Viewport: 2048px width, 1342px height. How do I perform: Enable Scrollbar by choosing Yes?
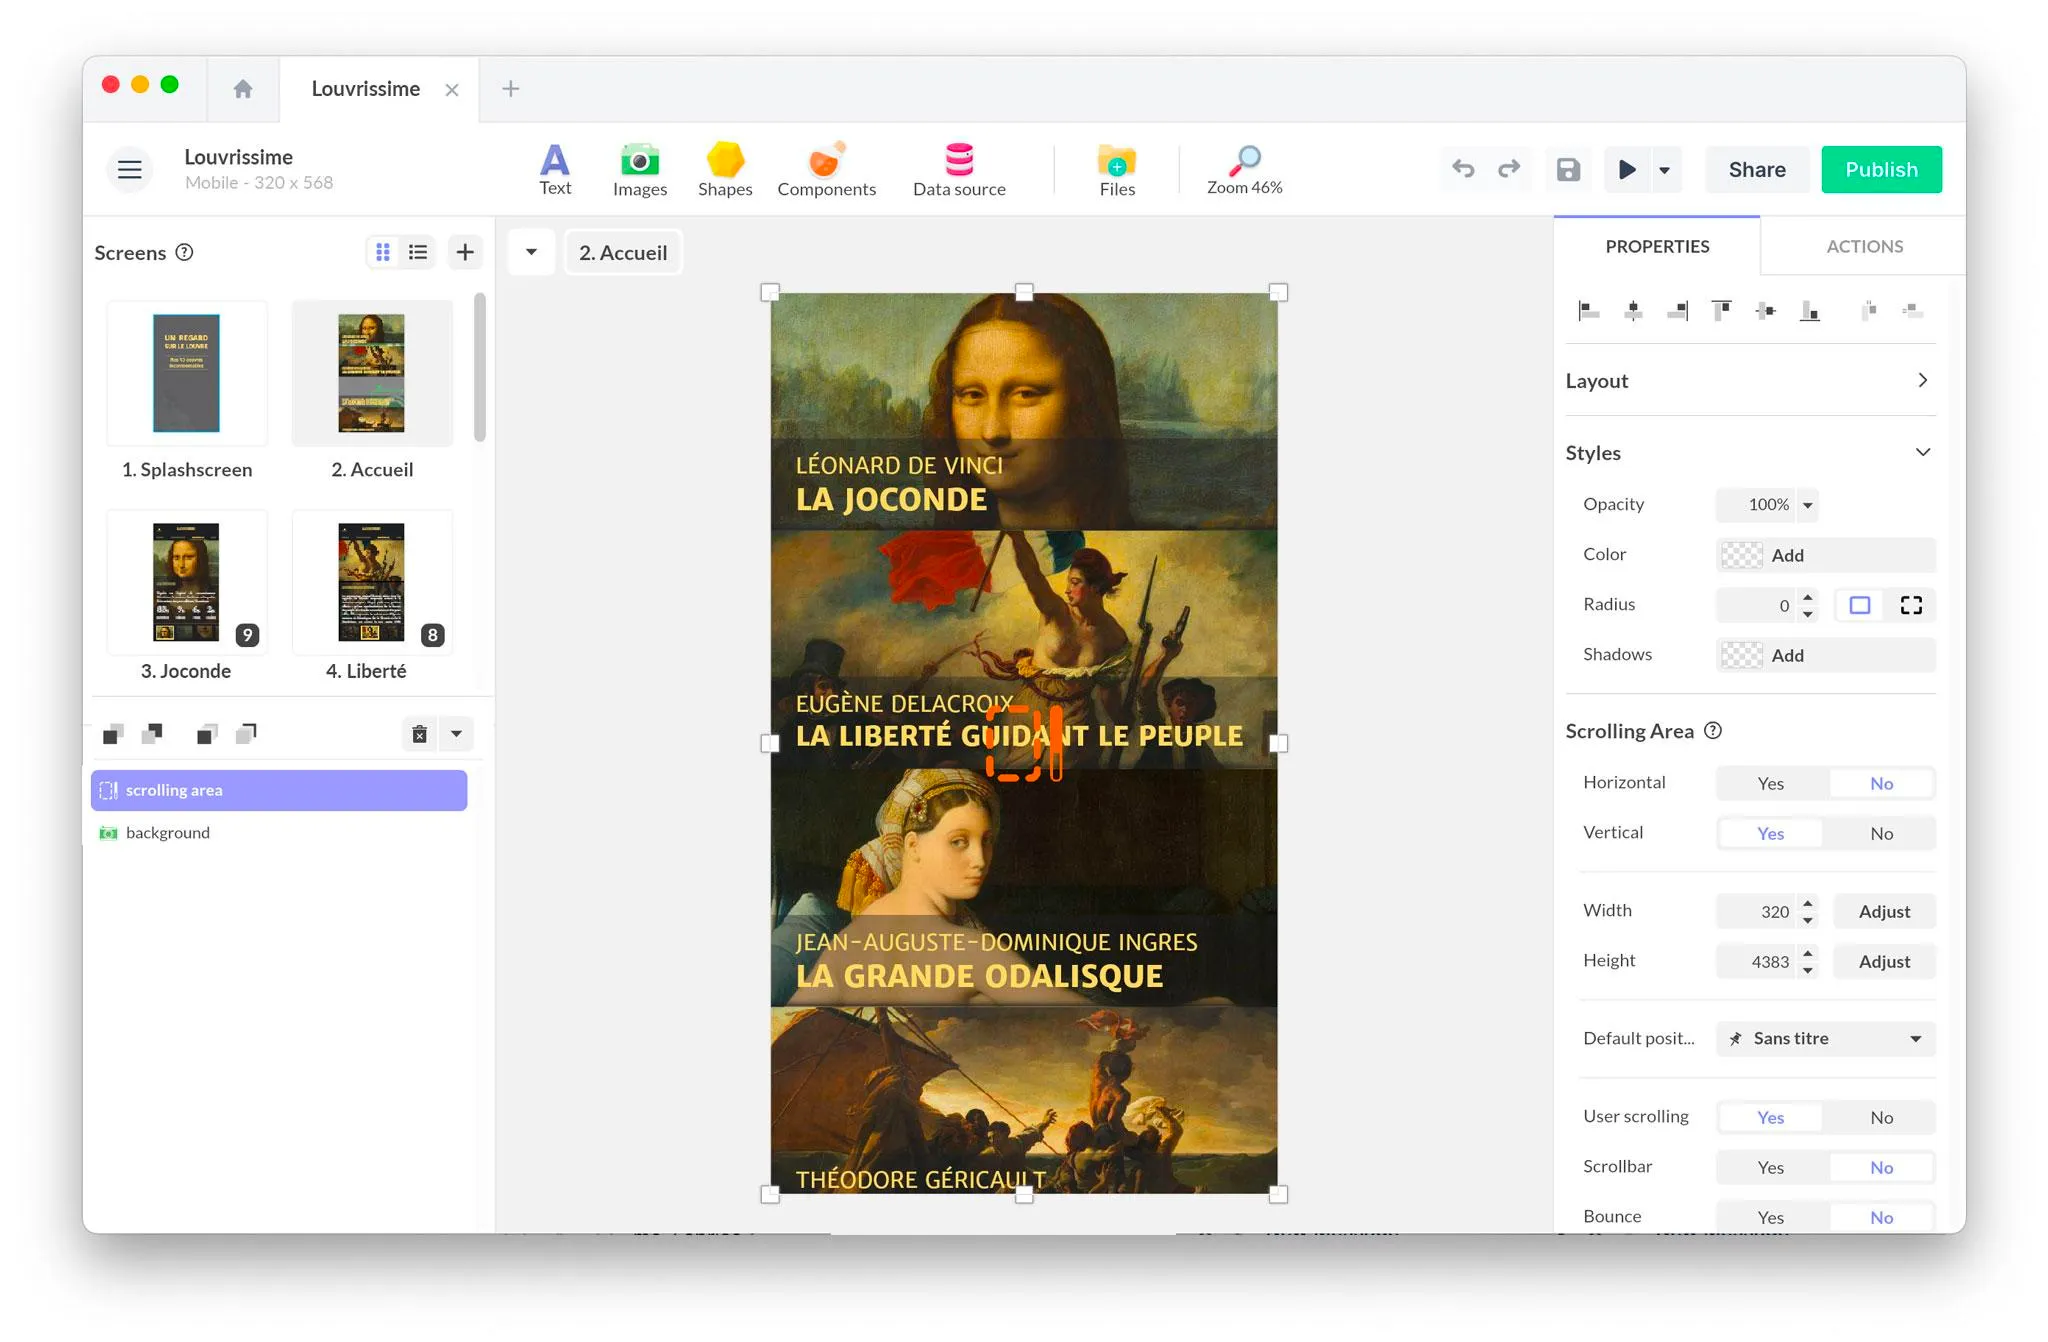[x=1770, y=1167]
